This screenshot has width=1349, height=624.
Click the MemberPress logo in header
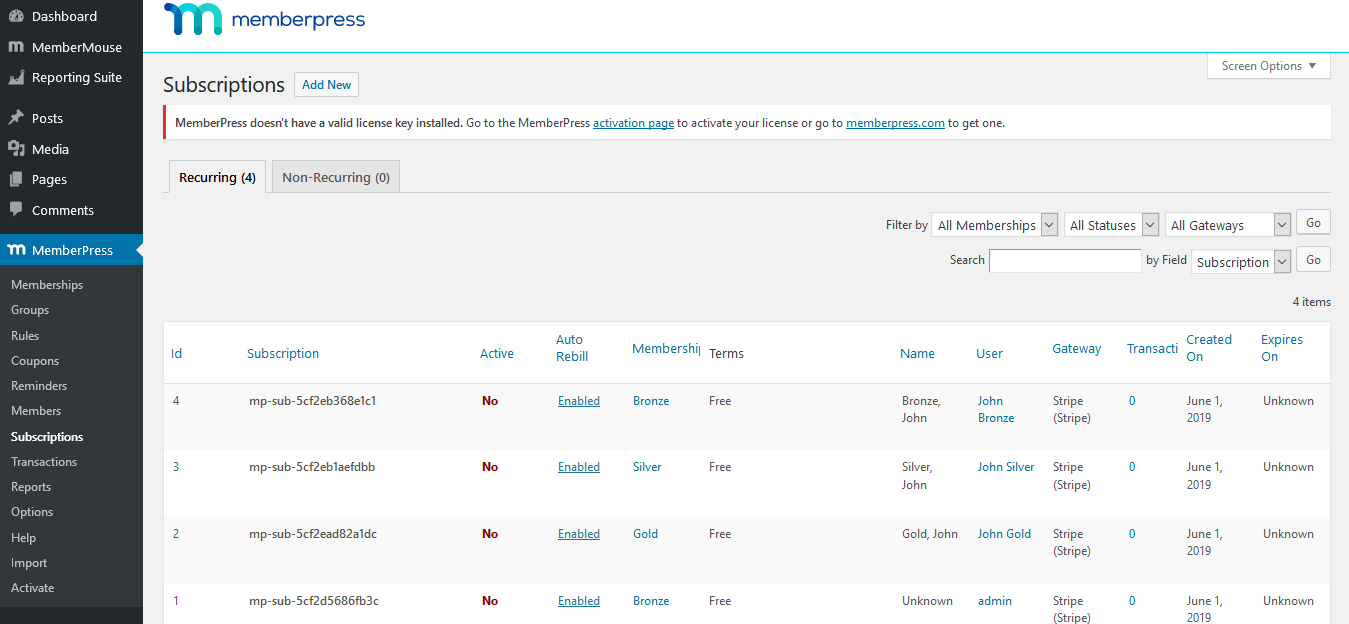[x=264, y=20]
